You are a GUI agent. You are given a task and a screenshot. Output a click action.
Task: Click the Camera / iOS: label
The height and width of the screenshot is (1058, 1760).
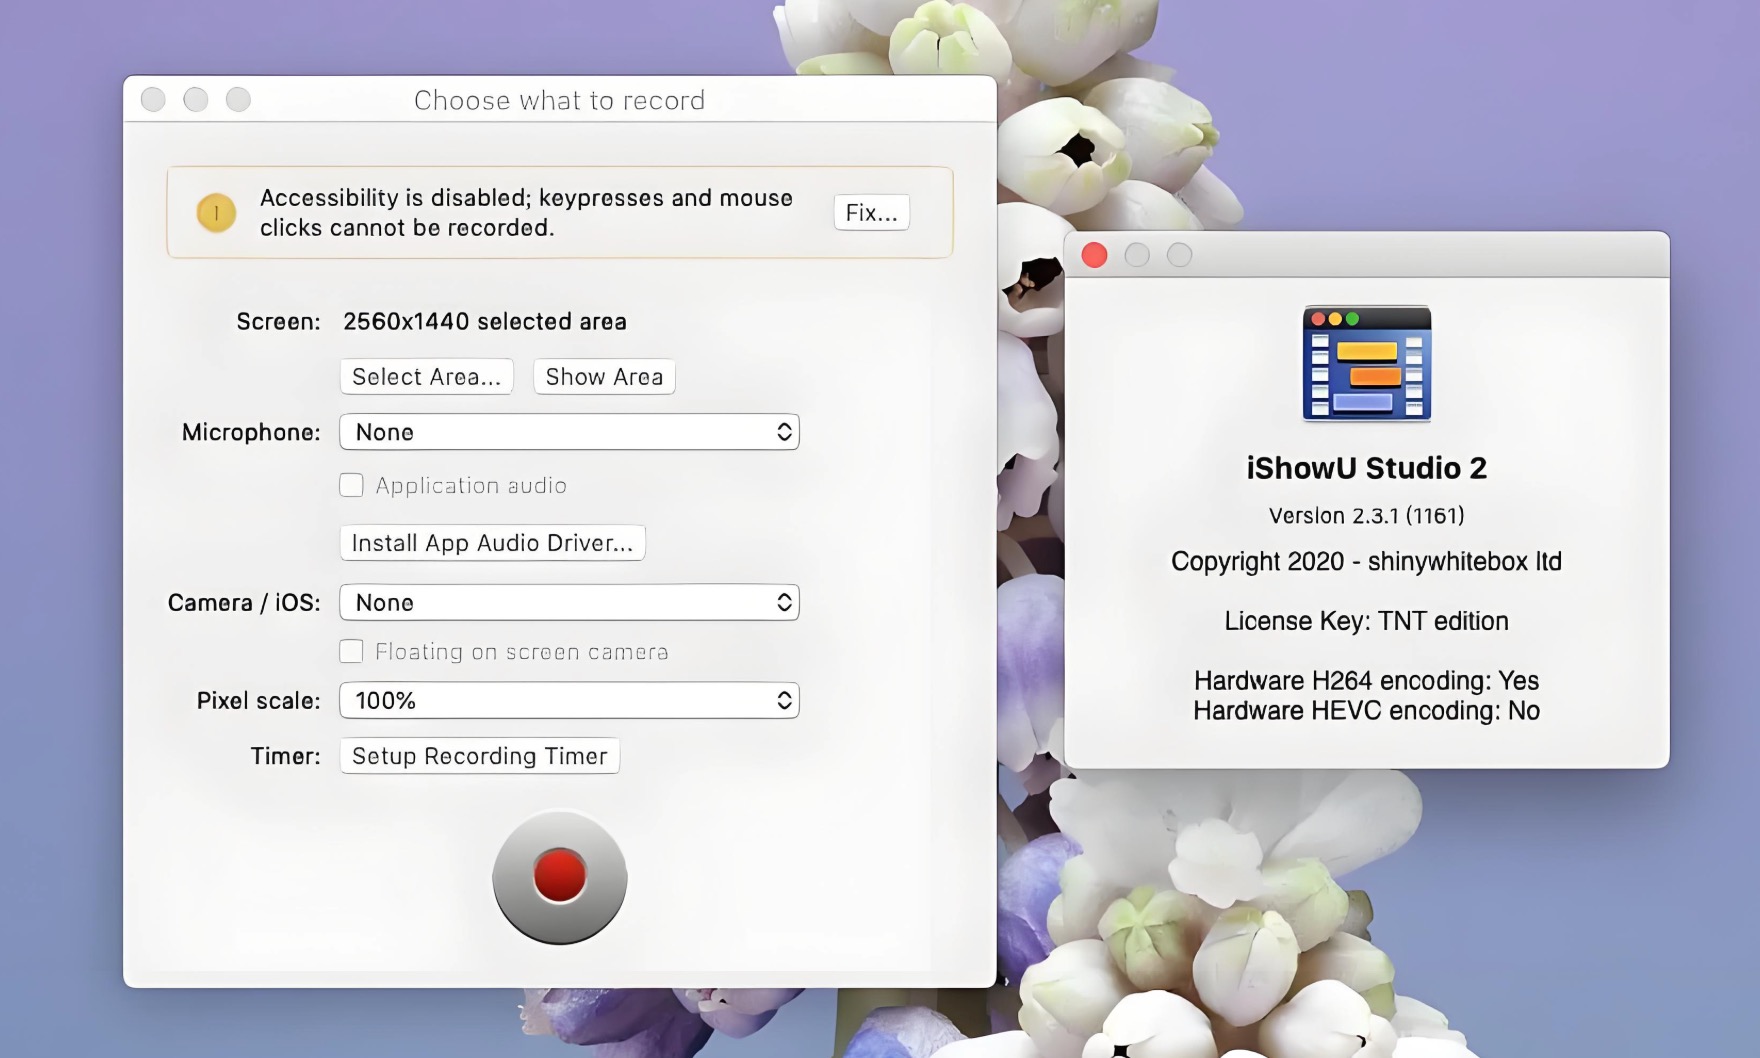(244, 602)
